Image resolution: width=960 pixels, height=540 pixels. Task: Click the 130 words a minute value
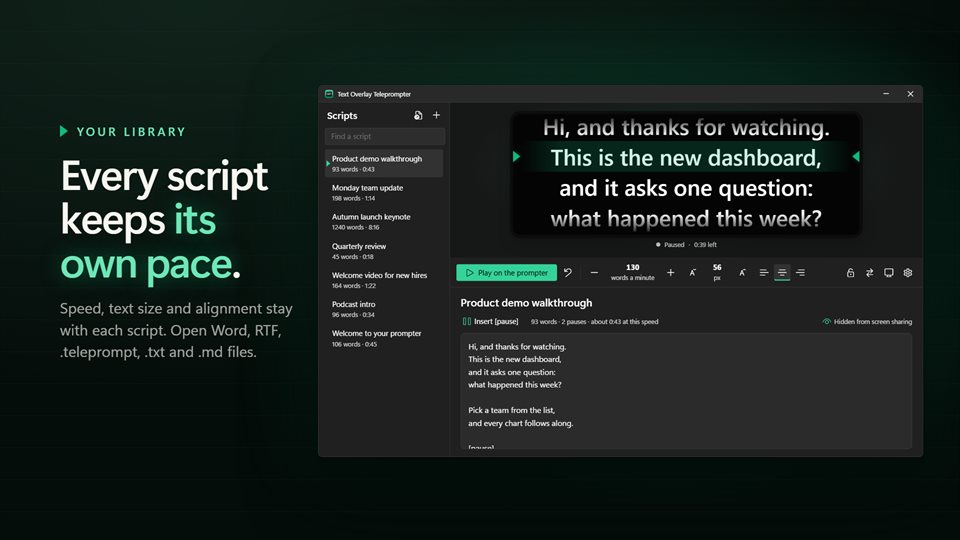click(x=632, y=272)
